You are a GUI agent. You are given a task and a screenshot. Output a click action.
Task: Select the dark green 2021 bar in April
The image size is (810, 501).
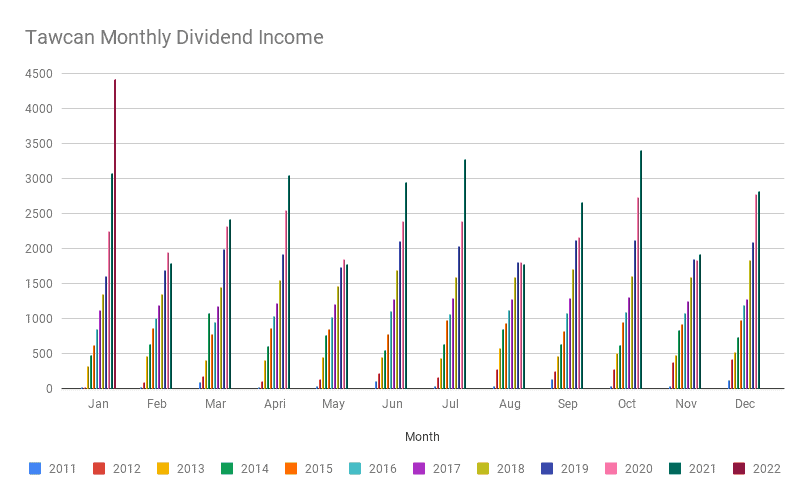pyautogui.click(x=289, y=282)
